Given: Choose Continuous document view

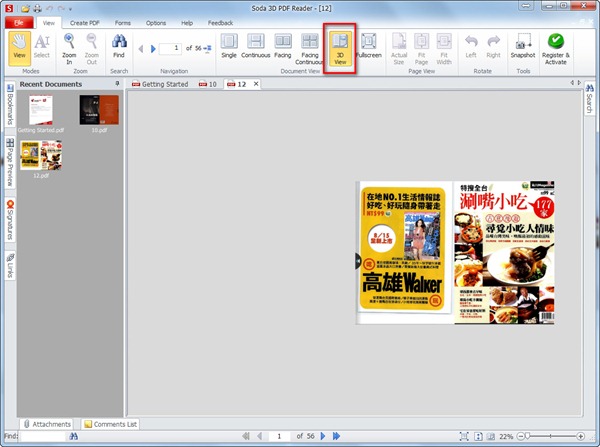Looking at the screenshot, I should (256, 47).
